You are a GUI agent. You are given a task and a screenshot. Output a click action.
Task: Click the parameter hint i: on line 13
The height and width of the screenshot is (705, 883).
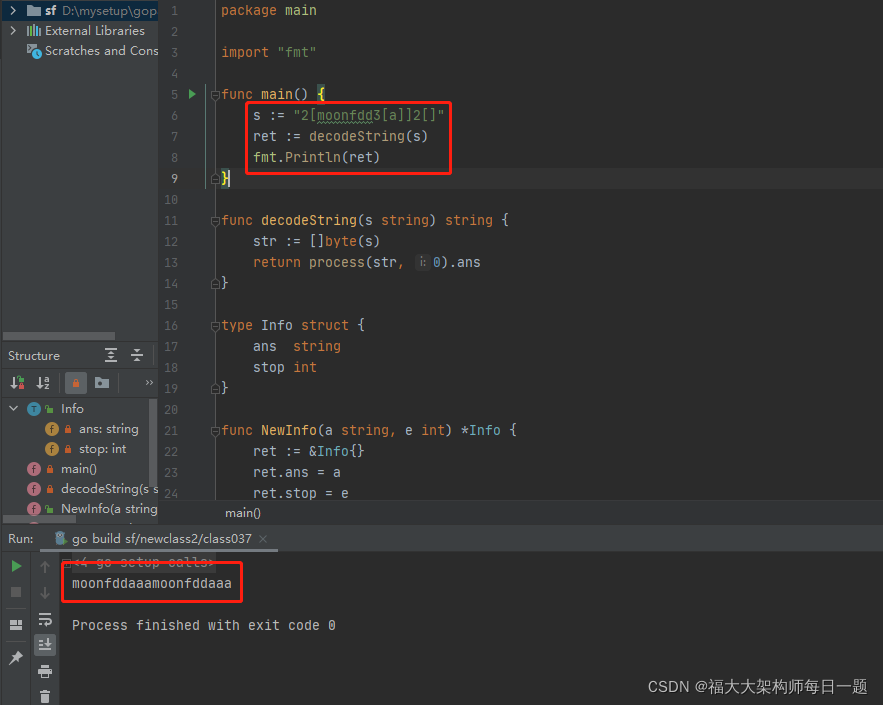[x=422, y=262]
